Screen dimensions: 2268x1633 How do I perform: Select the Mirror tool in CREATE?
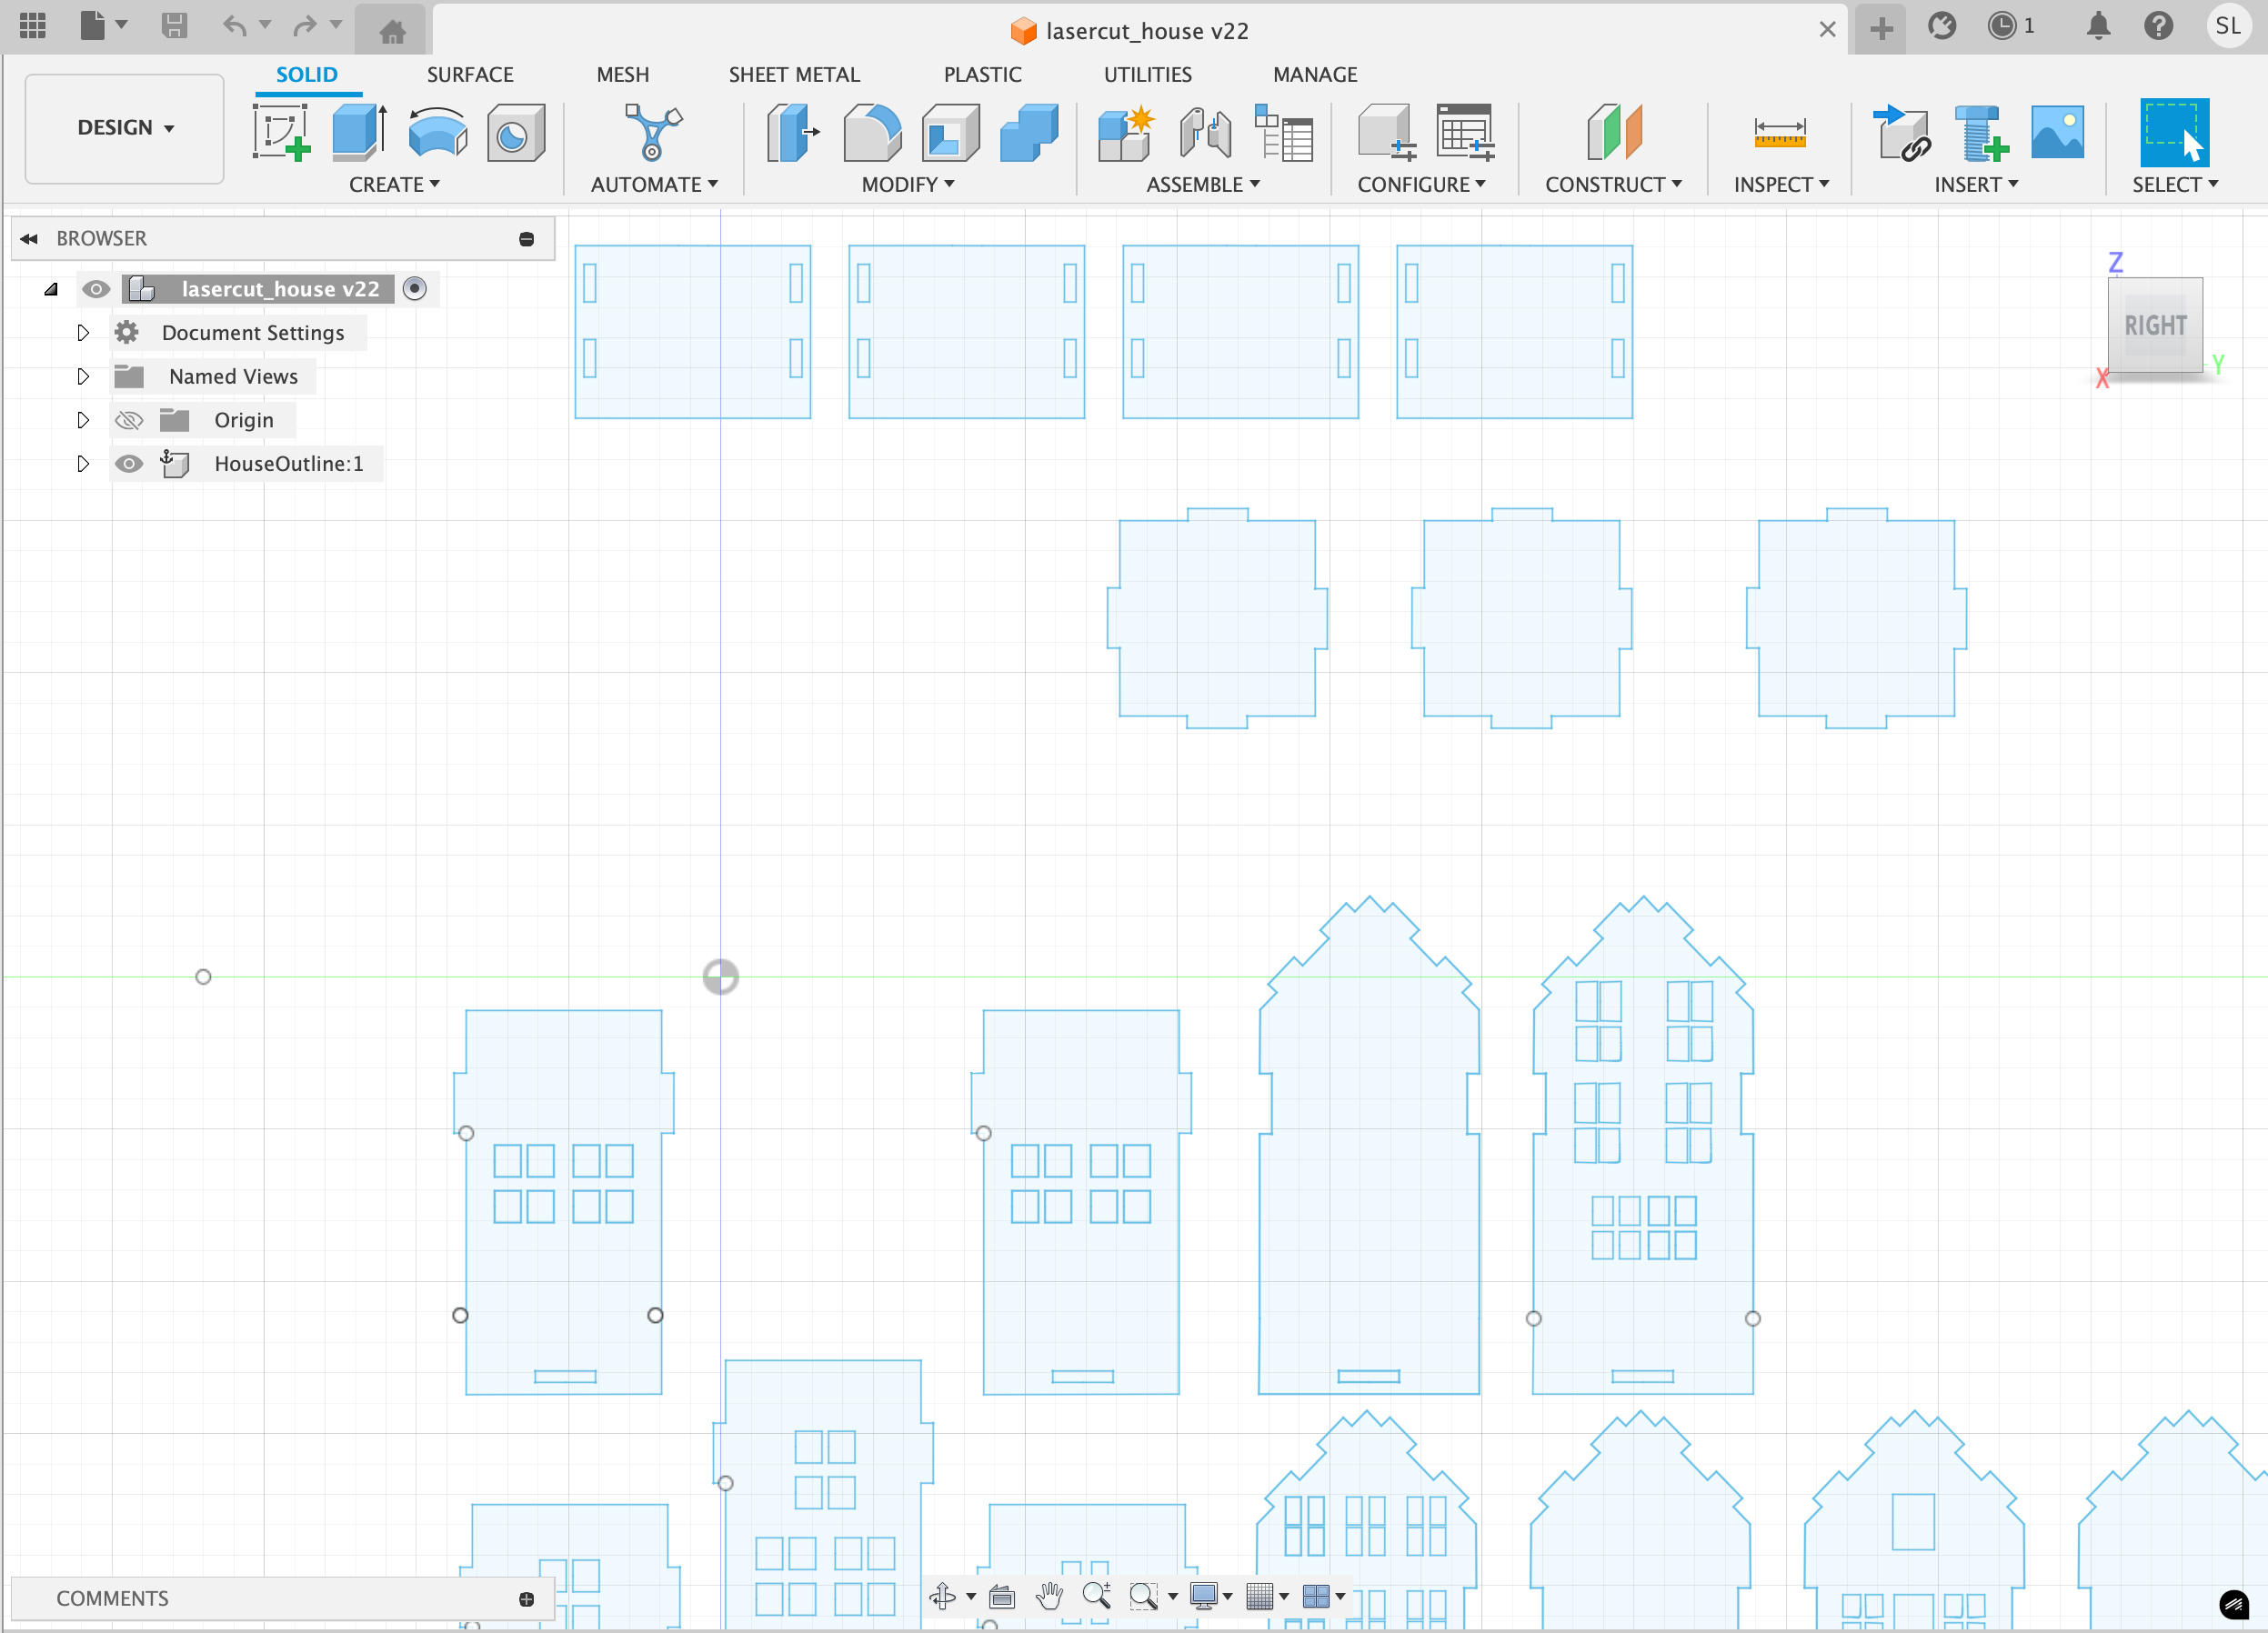396,183
